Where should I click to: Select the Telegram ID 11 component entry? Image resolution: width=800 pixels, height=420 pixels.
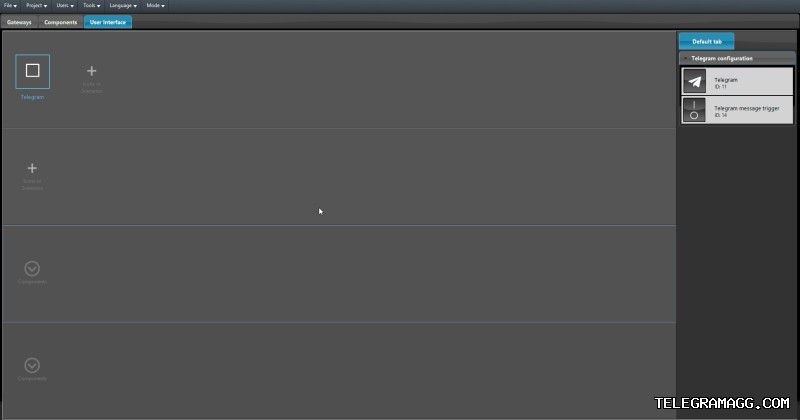[737, 81]
